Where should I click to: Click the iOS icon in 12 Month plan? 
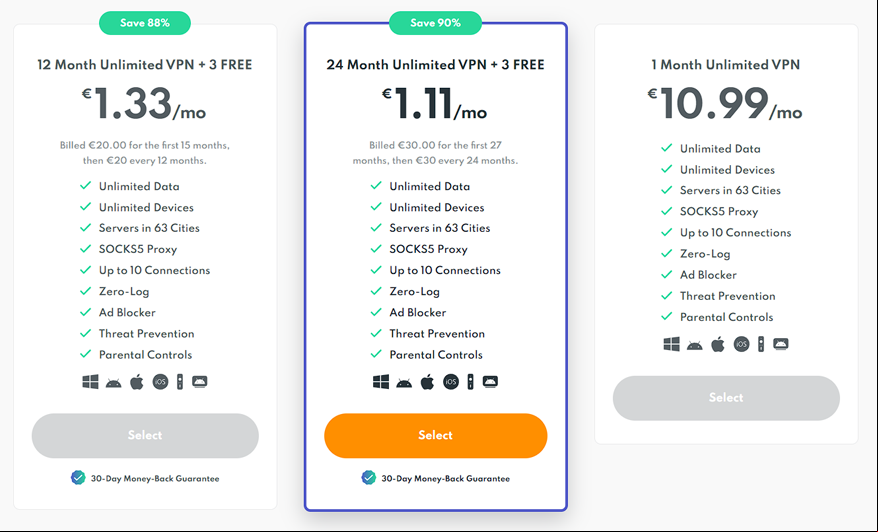click(160, 382)
